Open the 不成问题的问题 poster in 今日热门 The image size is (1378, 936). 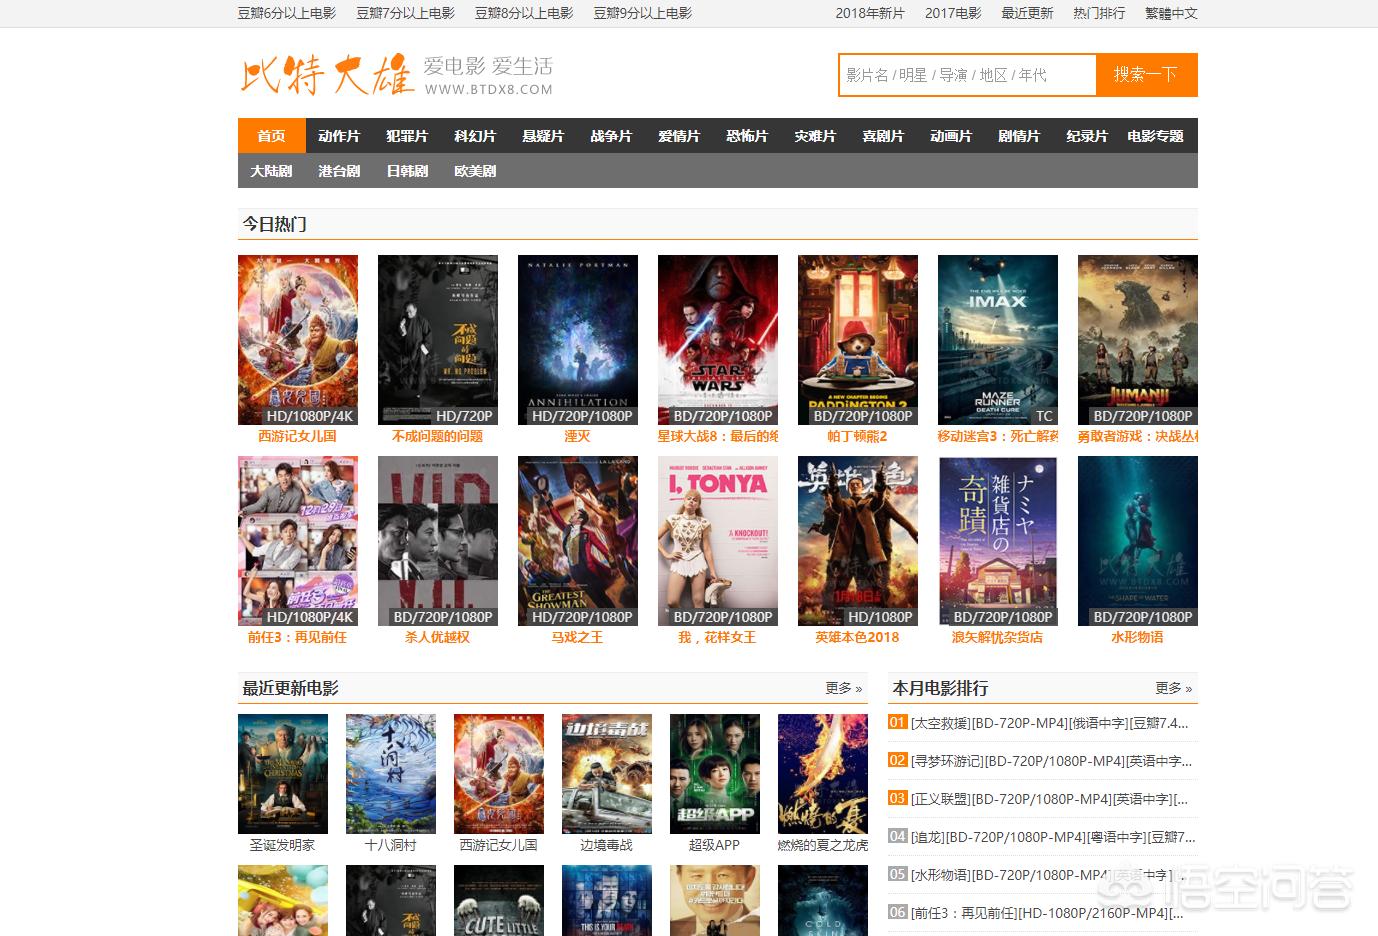(438, 340)
